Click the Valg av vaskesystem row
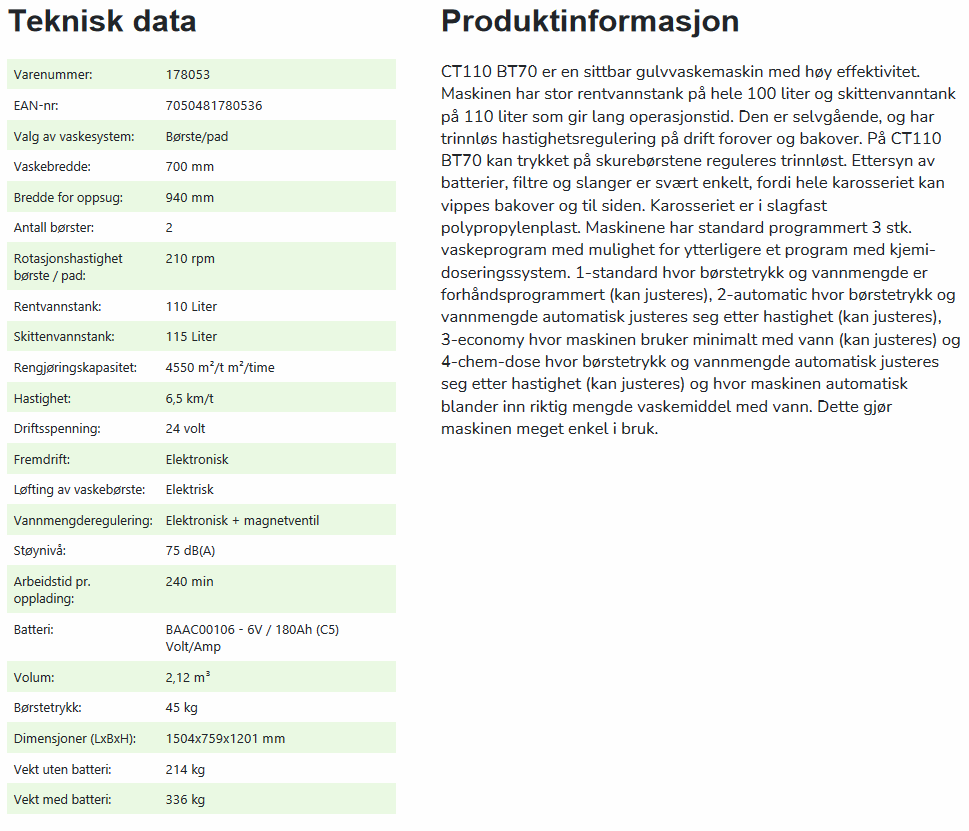969x831 pixels. 201,136
